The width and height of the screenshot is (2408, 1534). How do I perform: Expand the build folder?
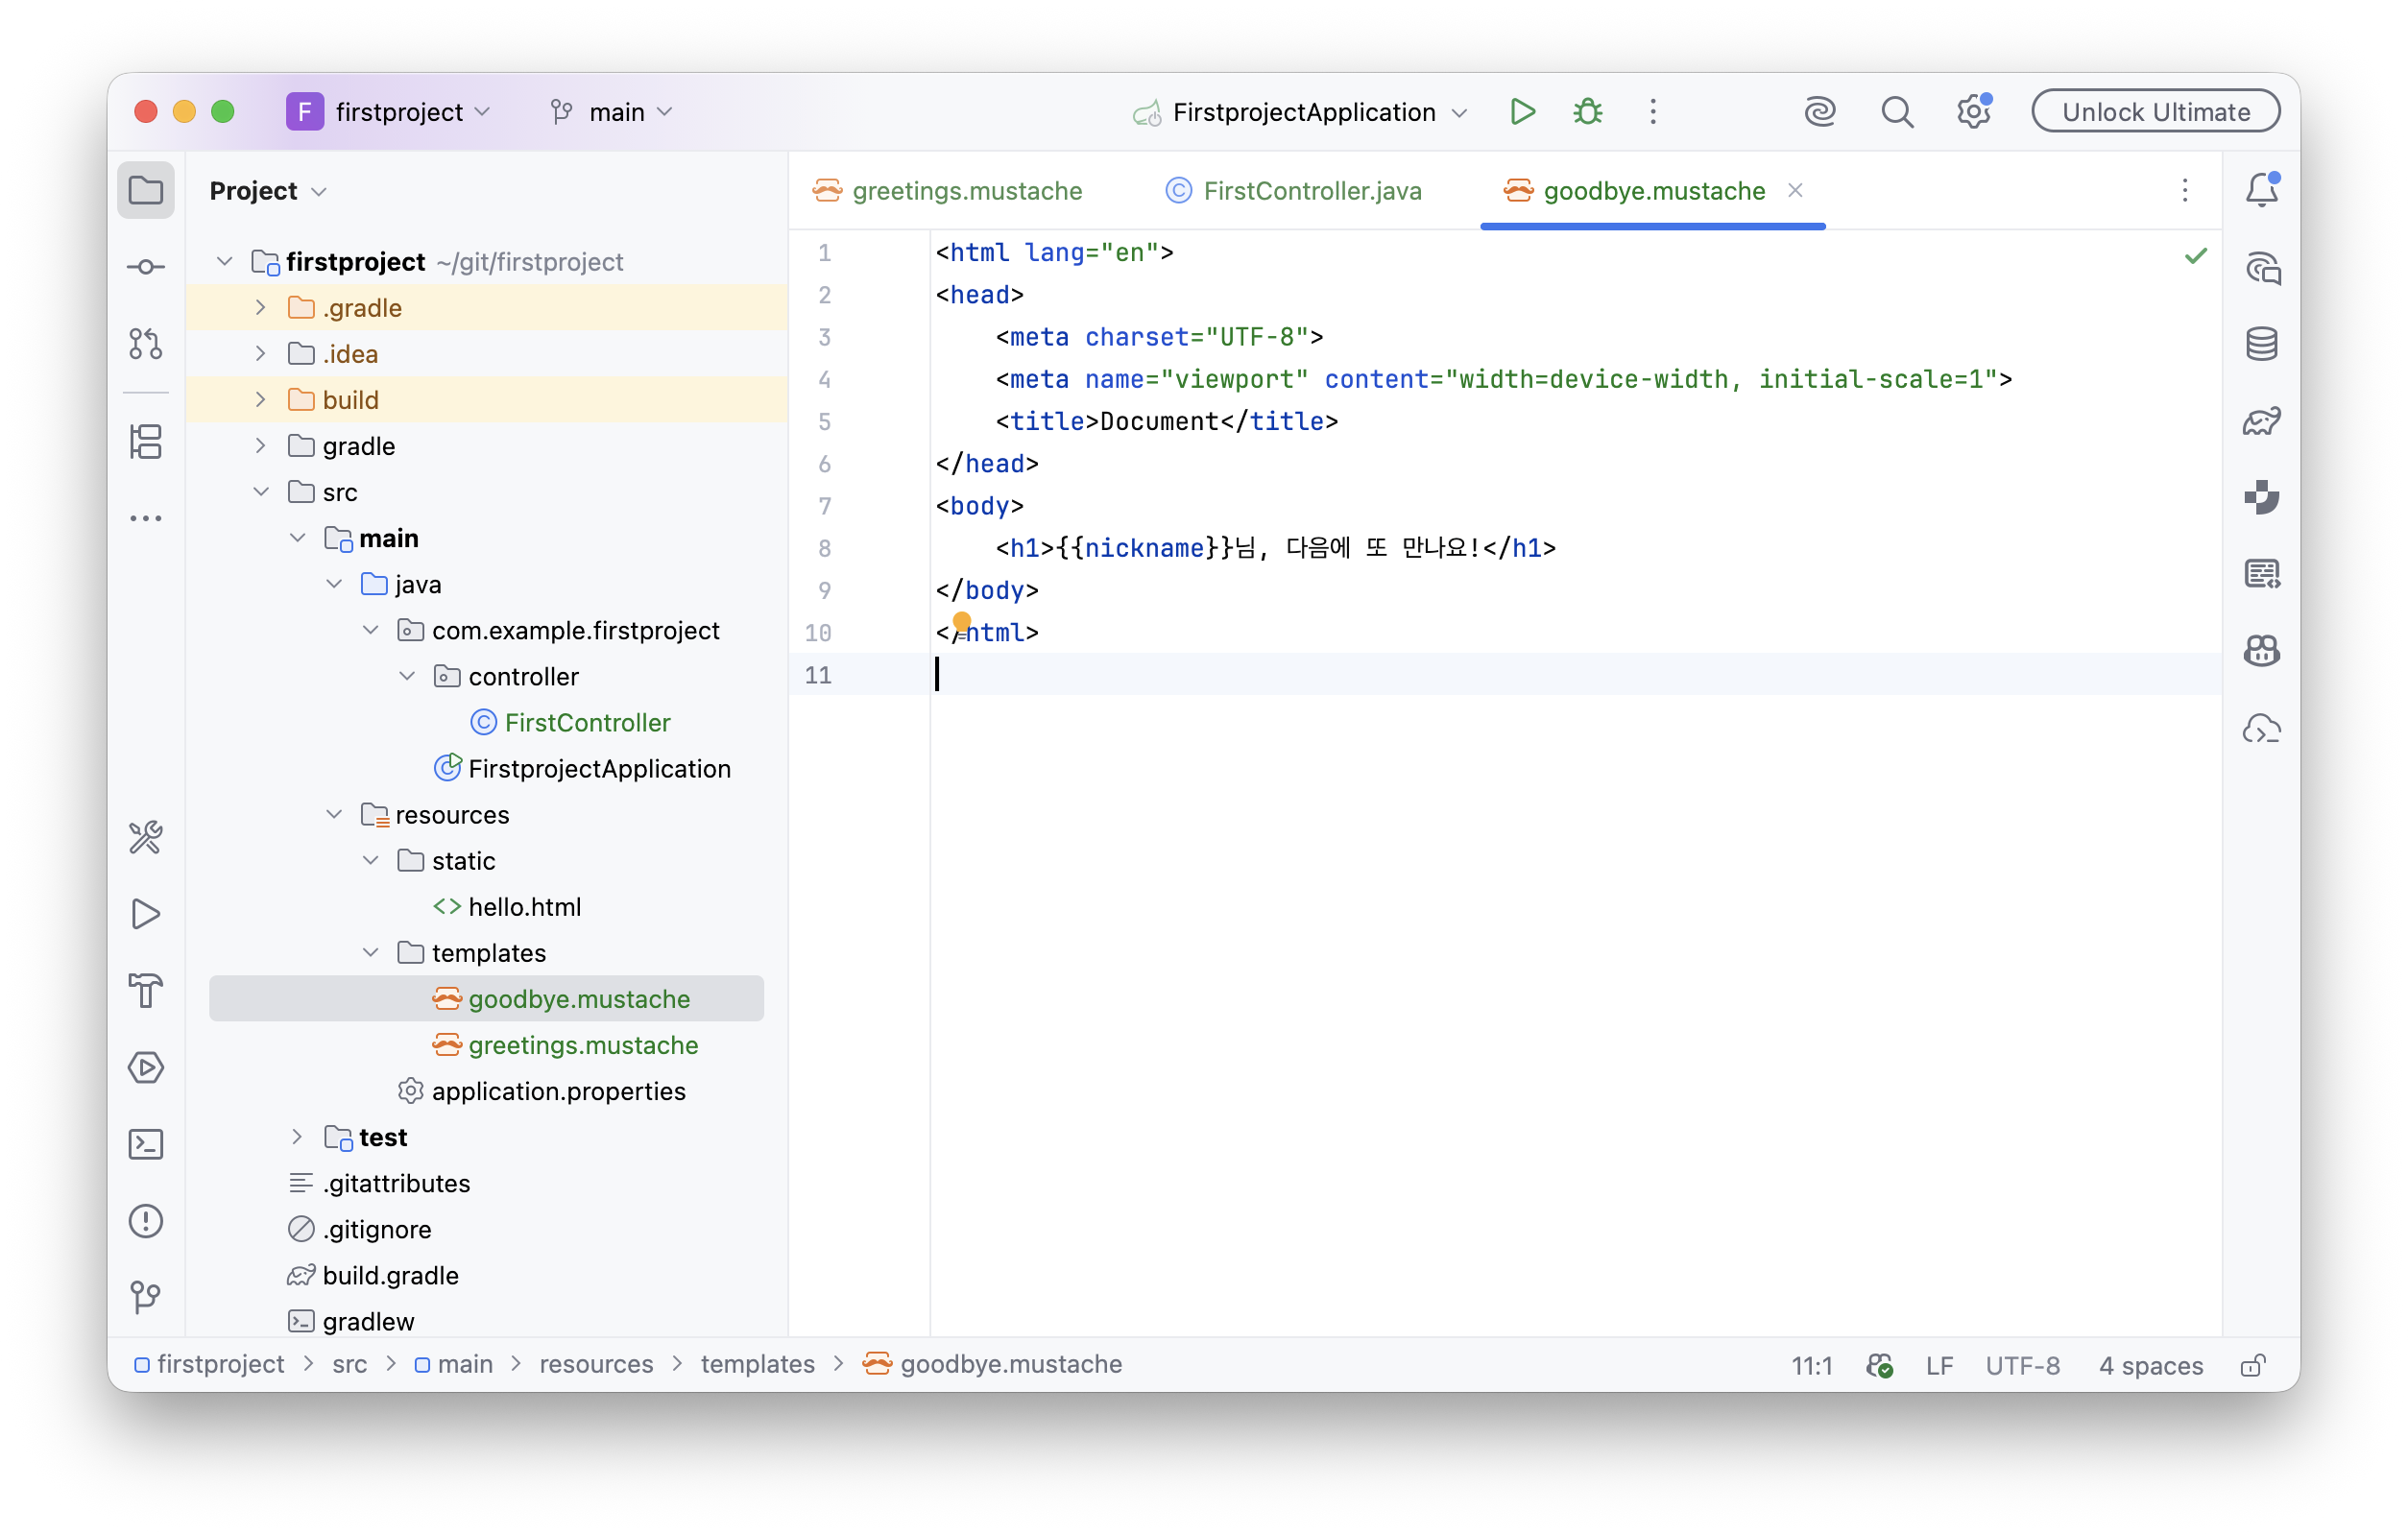pyautogui.click(x=261, y=400)
